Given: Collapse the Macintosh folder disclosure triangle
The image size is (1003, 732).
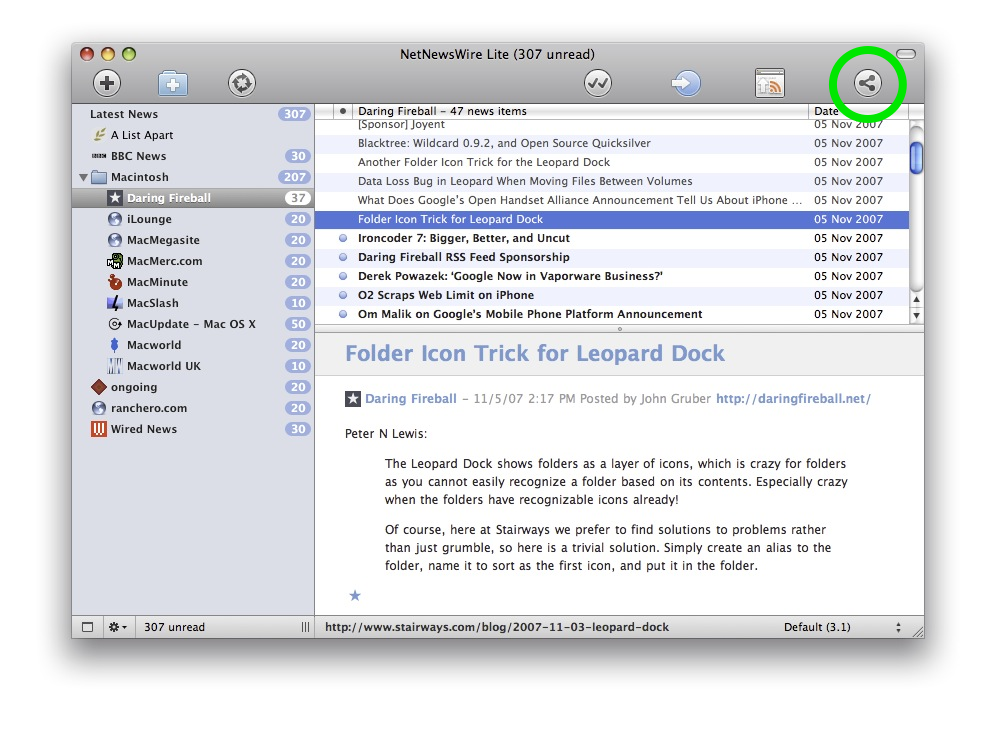Looking at the screenshot, I should click(83, 178).
